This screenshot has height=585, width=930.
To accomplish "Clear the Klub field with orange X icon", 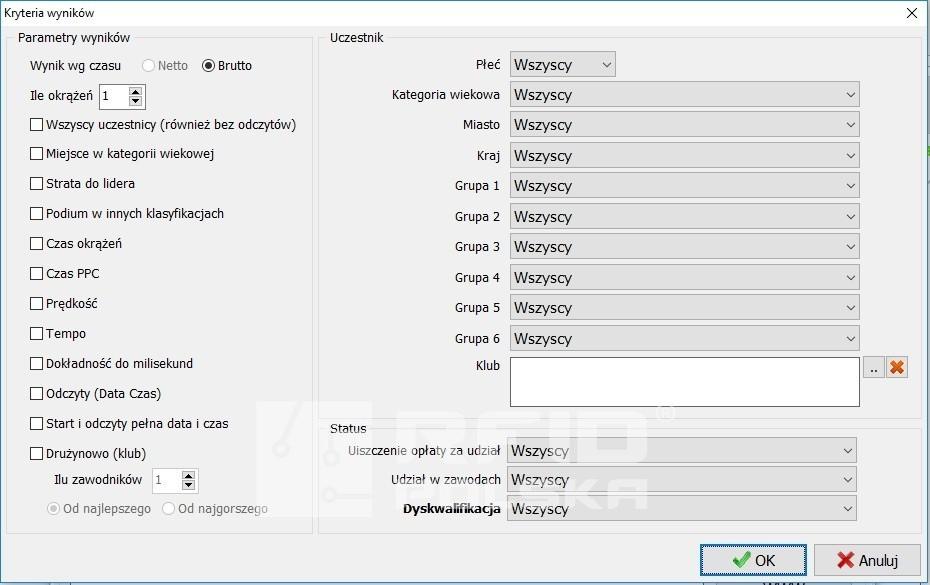I will [897, 367].
